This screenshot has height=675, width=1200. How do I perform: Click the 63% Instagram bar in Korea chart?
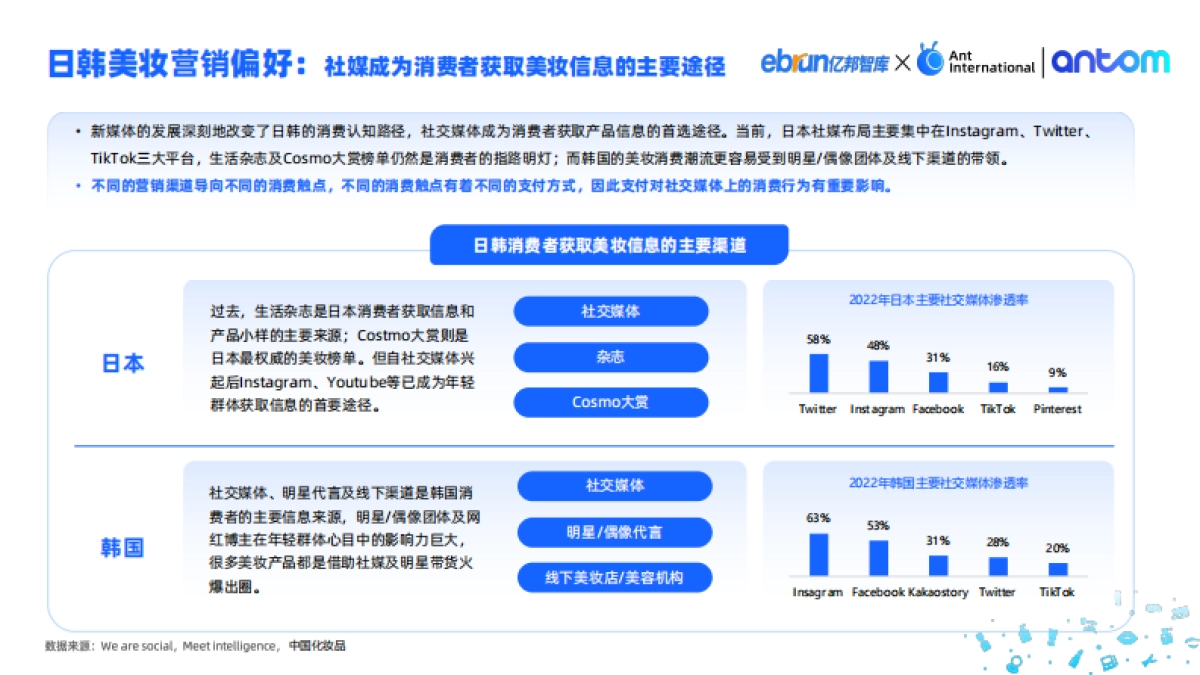point(817,556)
